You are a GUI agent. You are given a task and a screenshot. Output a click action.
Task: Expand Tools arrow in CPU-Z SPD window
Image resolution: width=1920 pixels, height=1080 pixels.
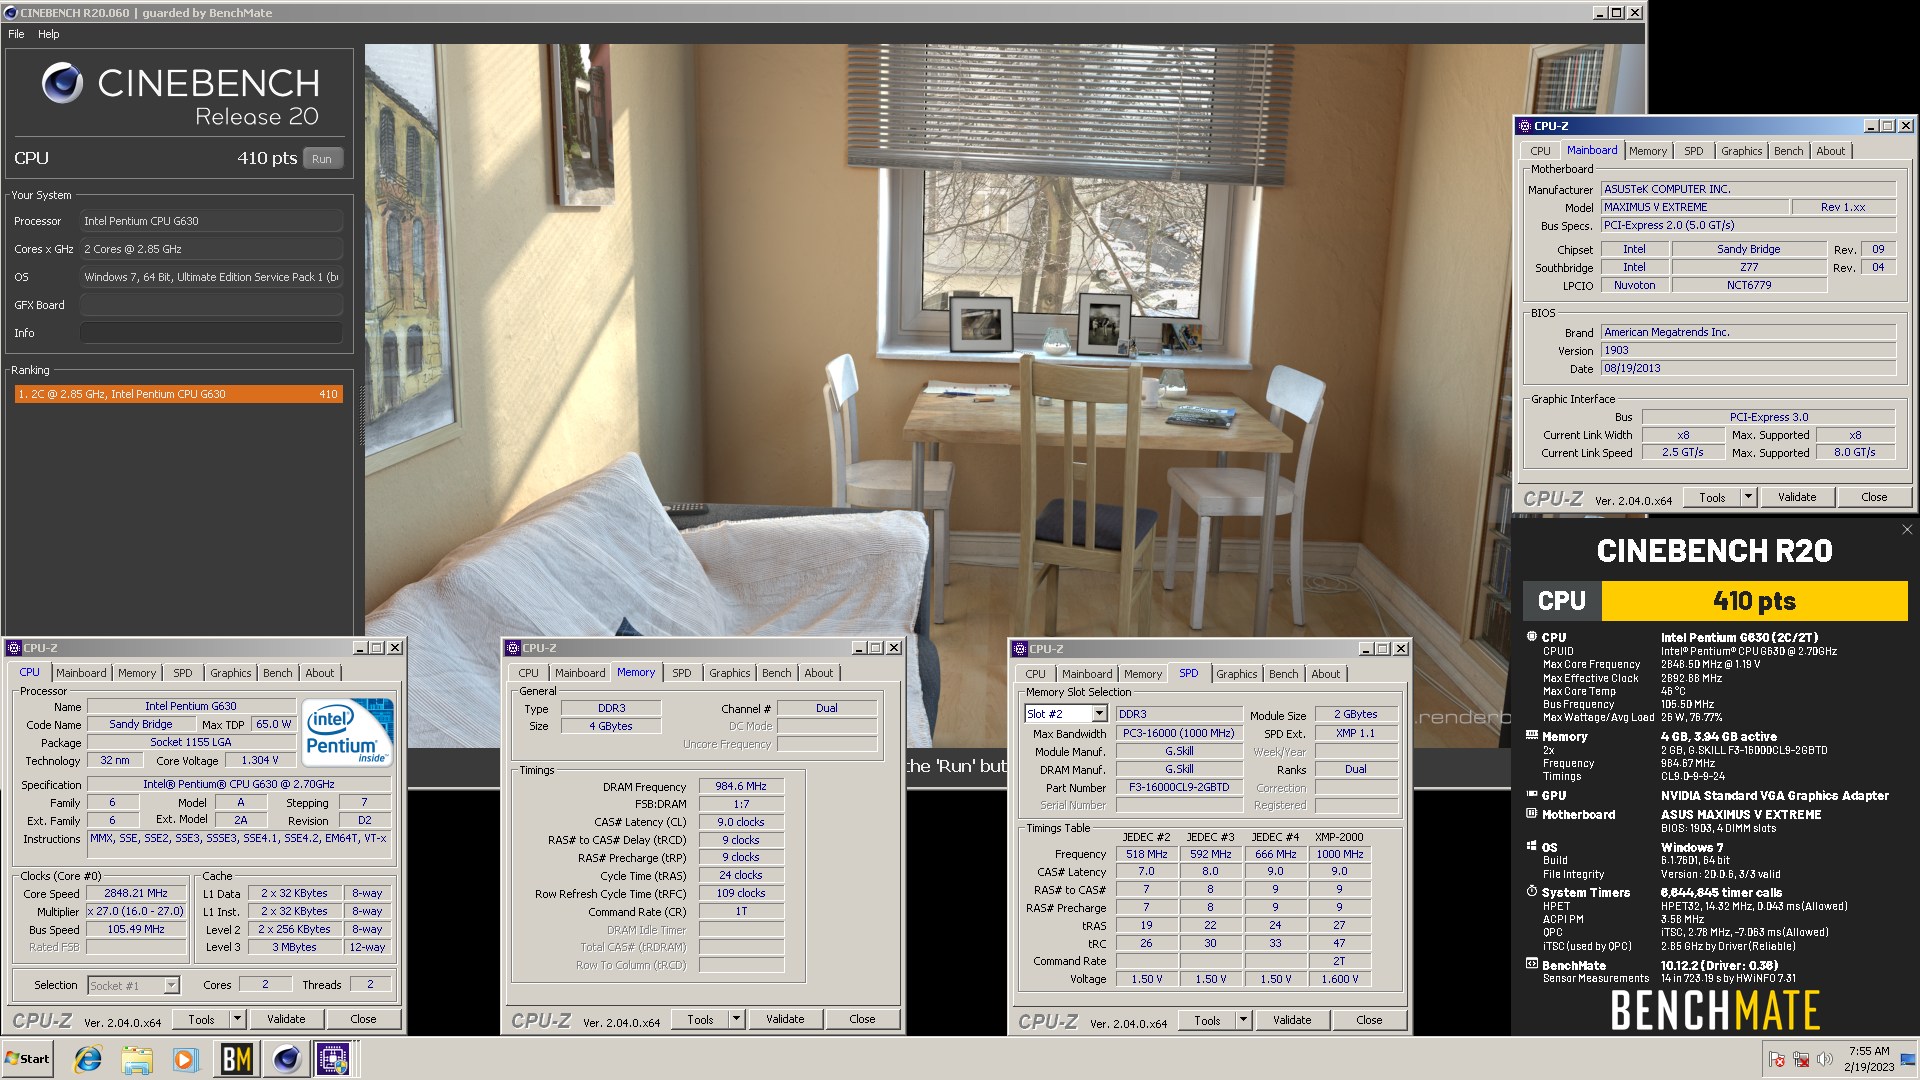point(1243,1020)
